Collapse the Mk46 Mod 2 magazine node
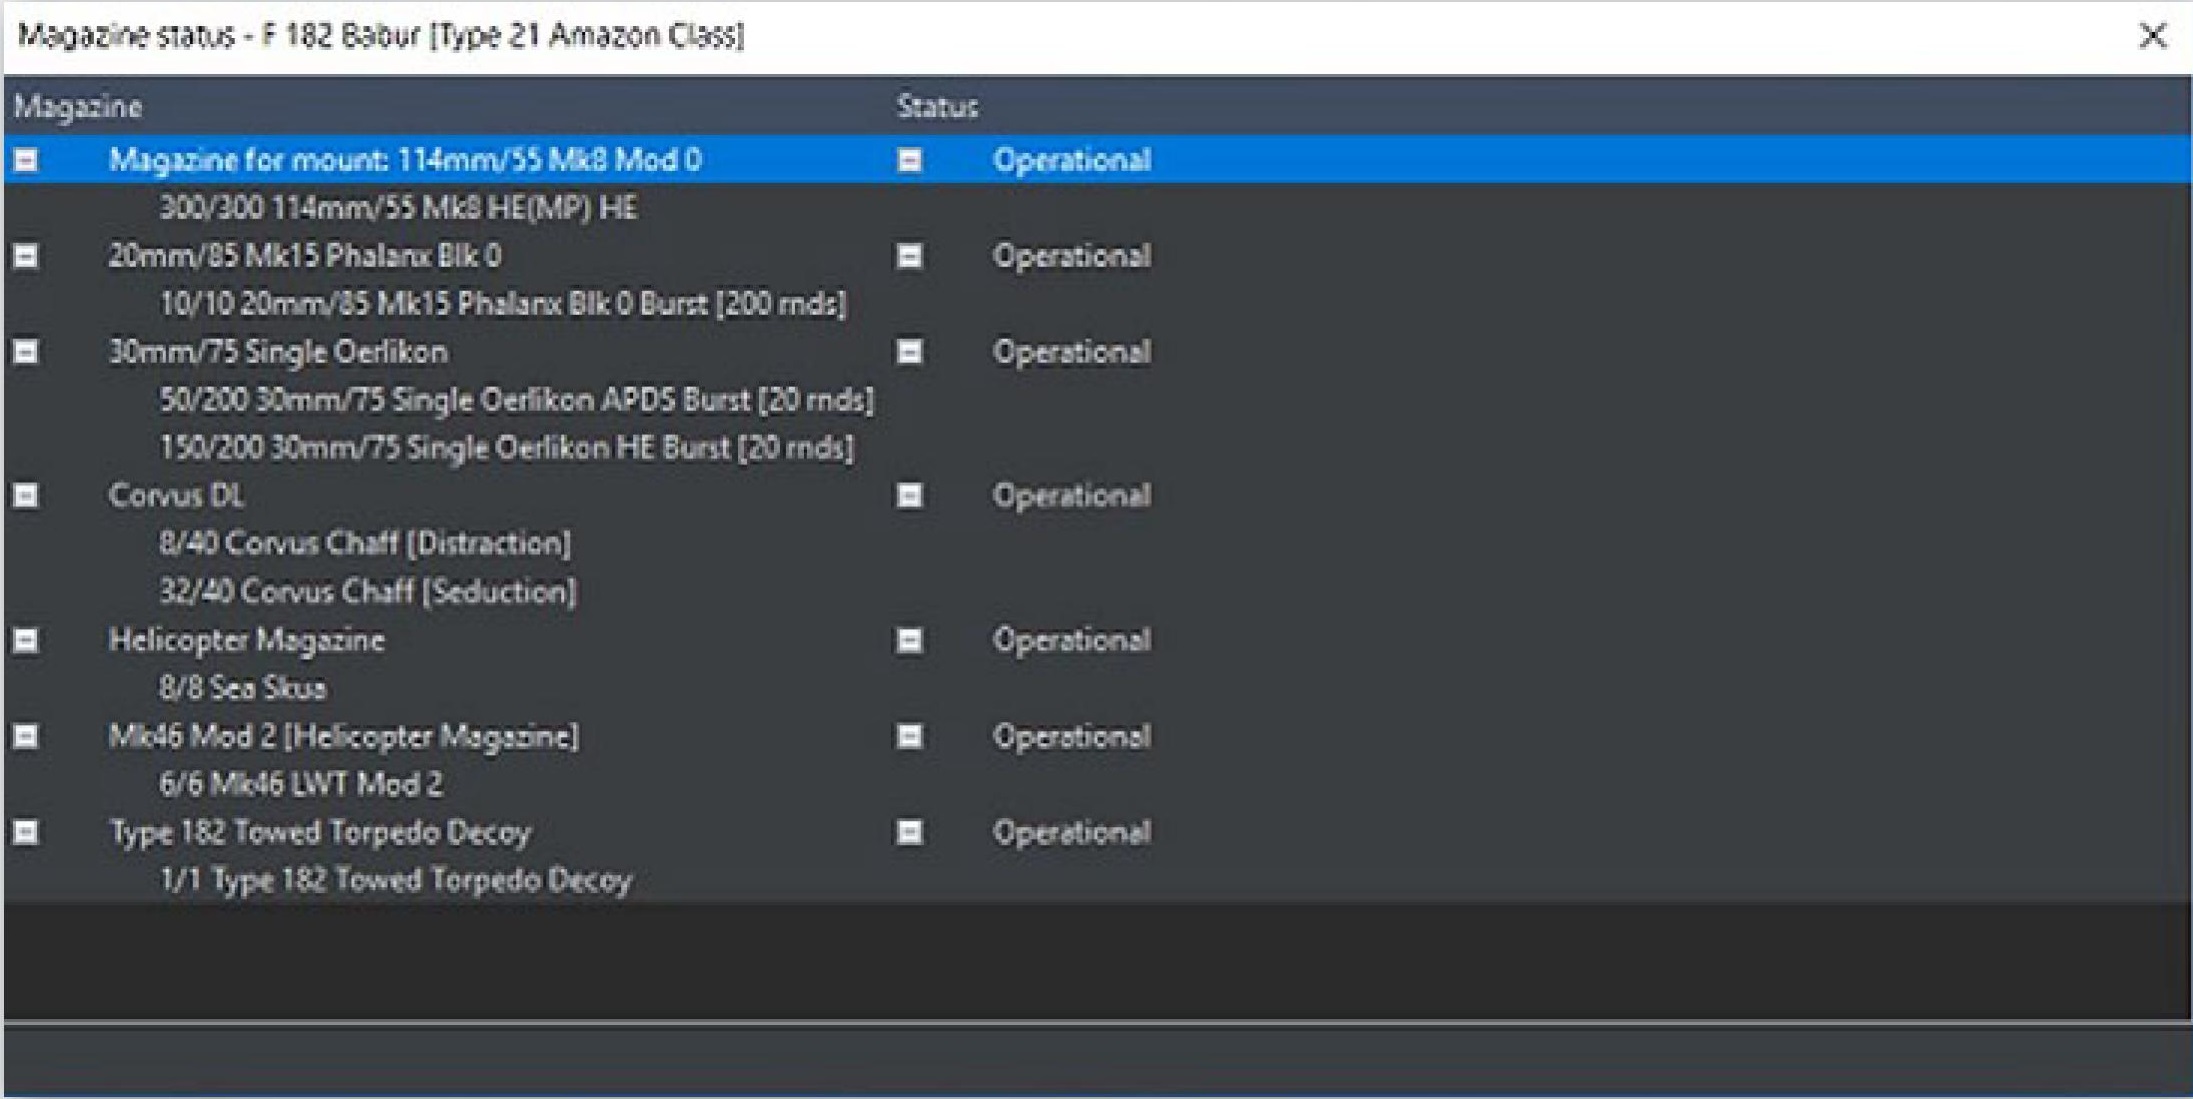This screenshot has height=1099, width=2193. coord(26,736)
